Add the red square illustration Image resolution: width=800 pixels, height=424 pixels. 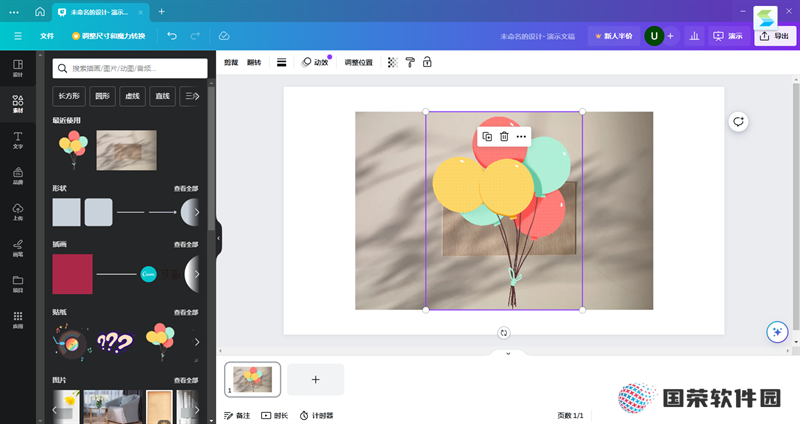[72, 274]
